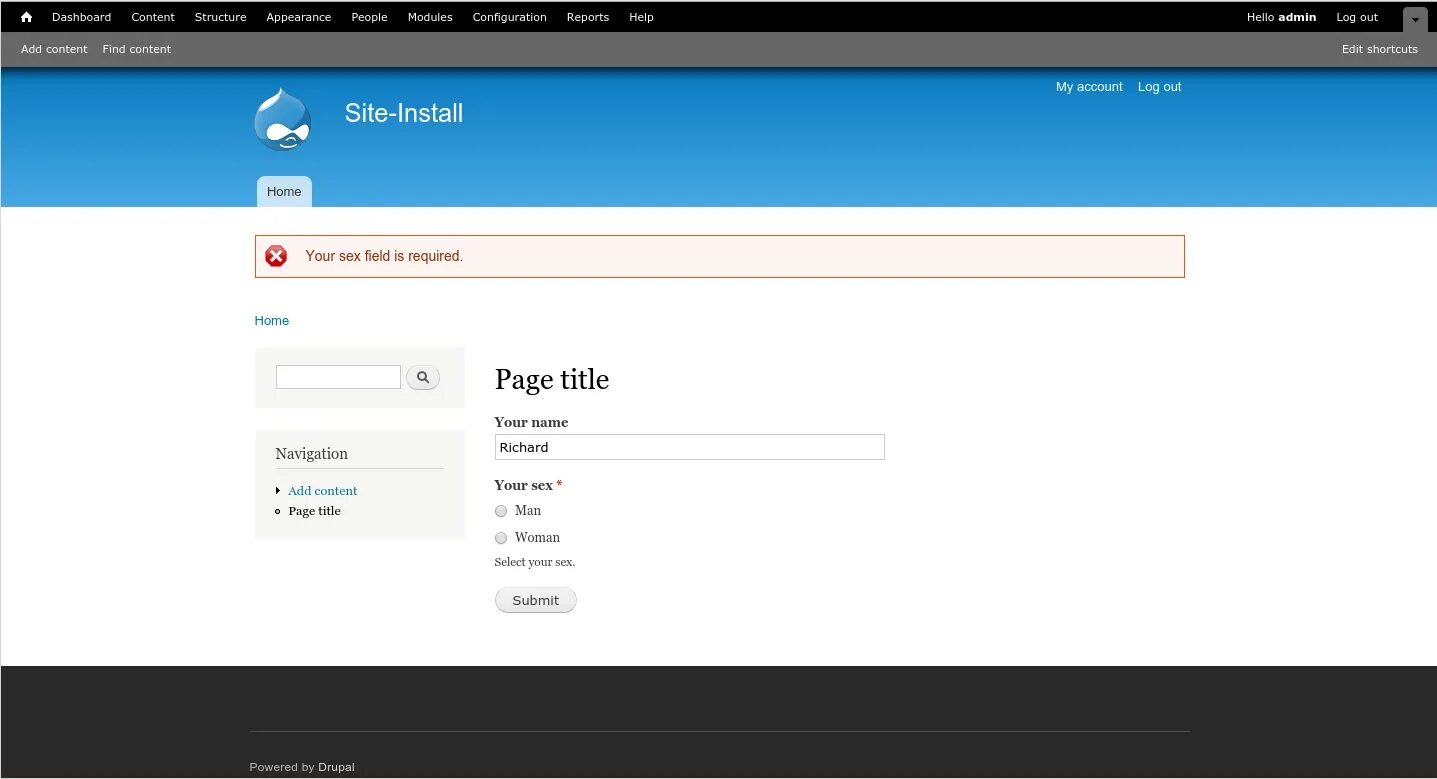Open the Help admin menu
The image size is (1437, 779).
point(641,17)
